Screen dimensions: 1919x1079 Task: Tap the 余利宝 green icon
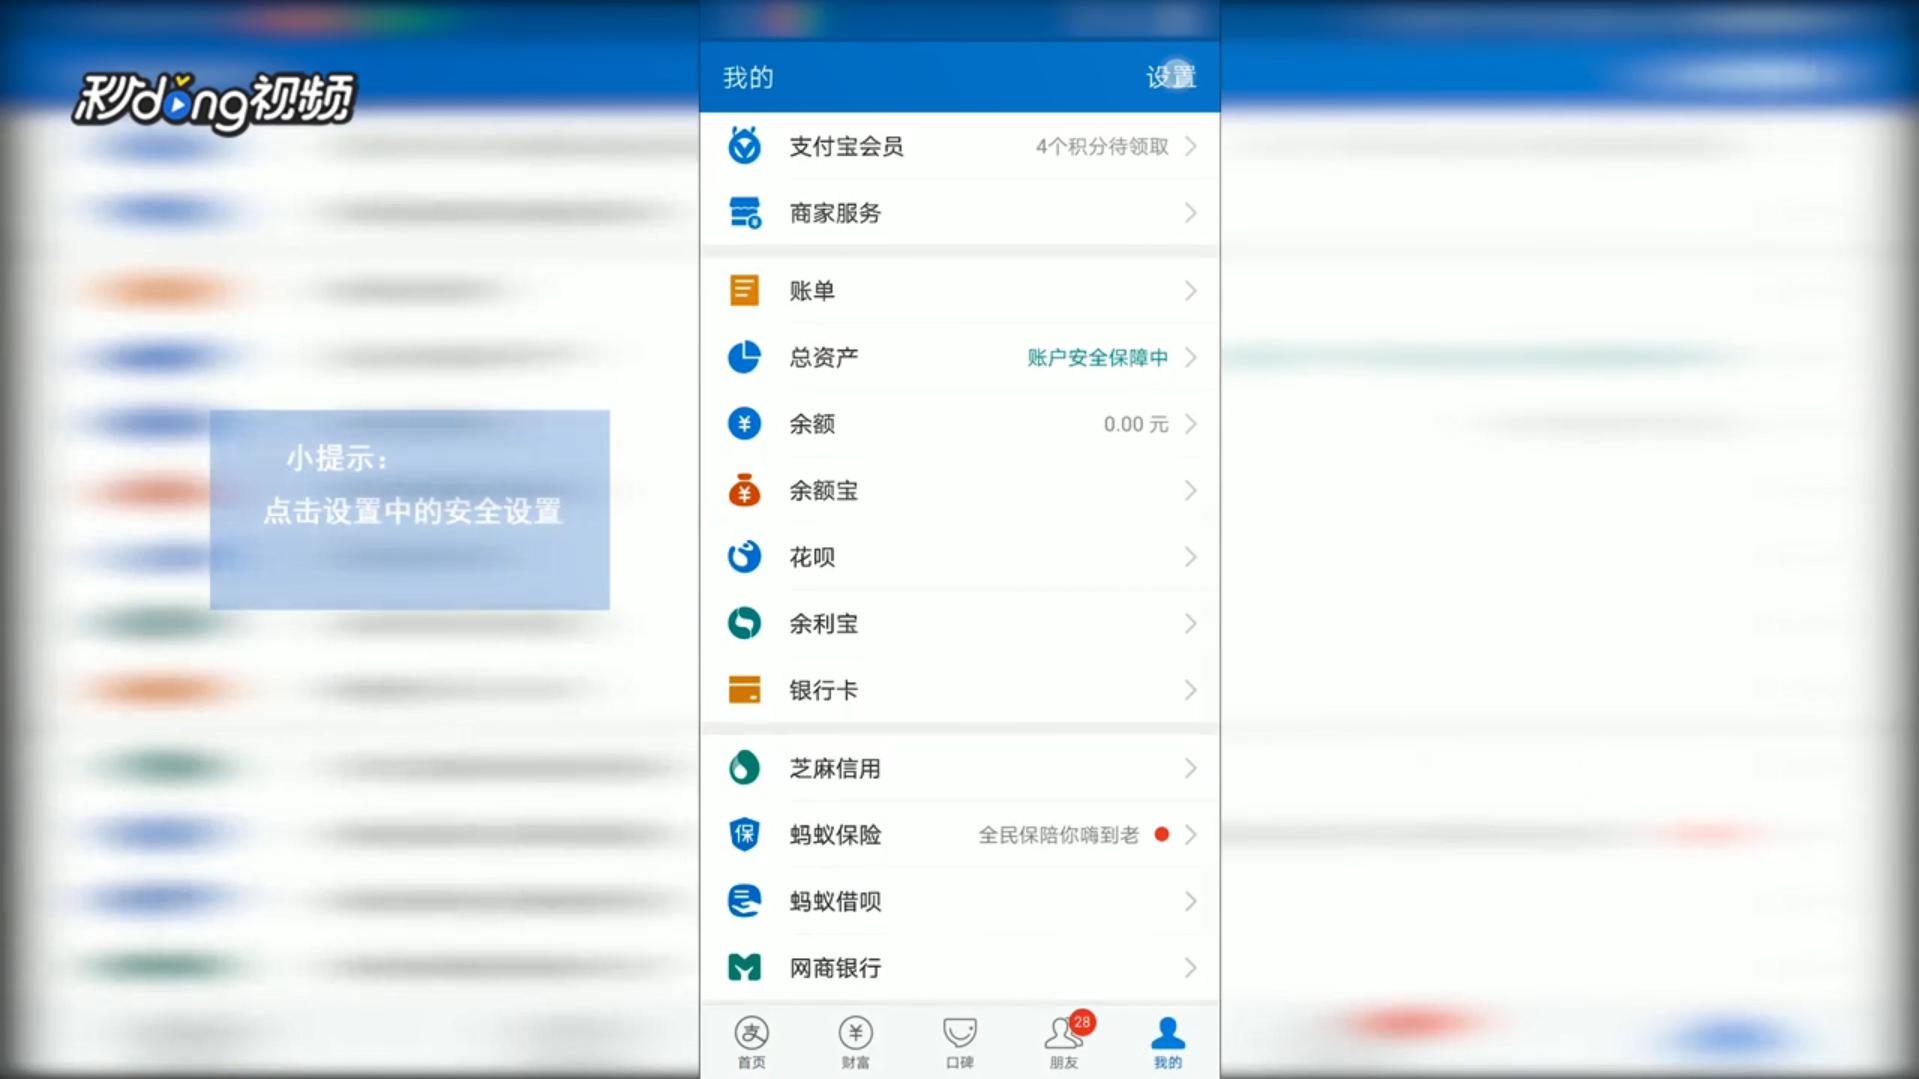point(744,624)
